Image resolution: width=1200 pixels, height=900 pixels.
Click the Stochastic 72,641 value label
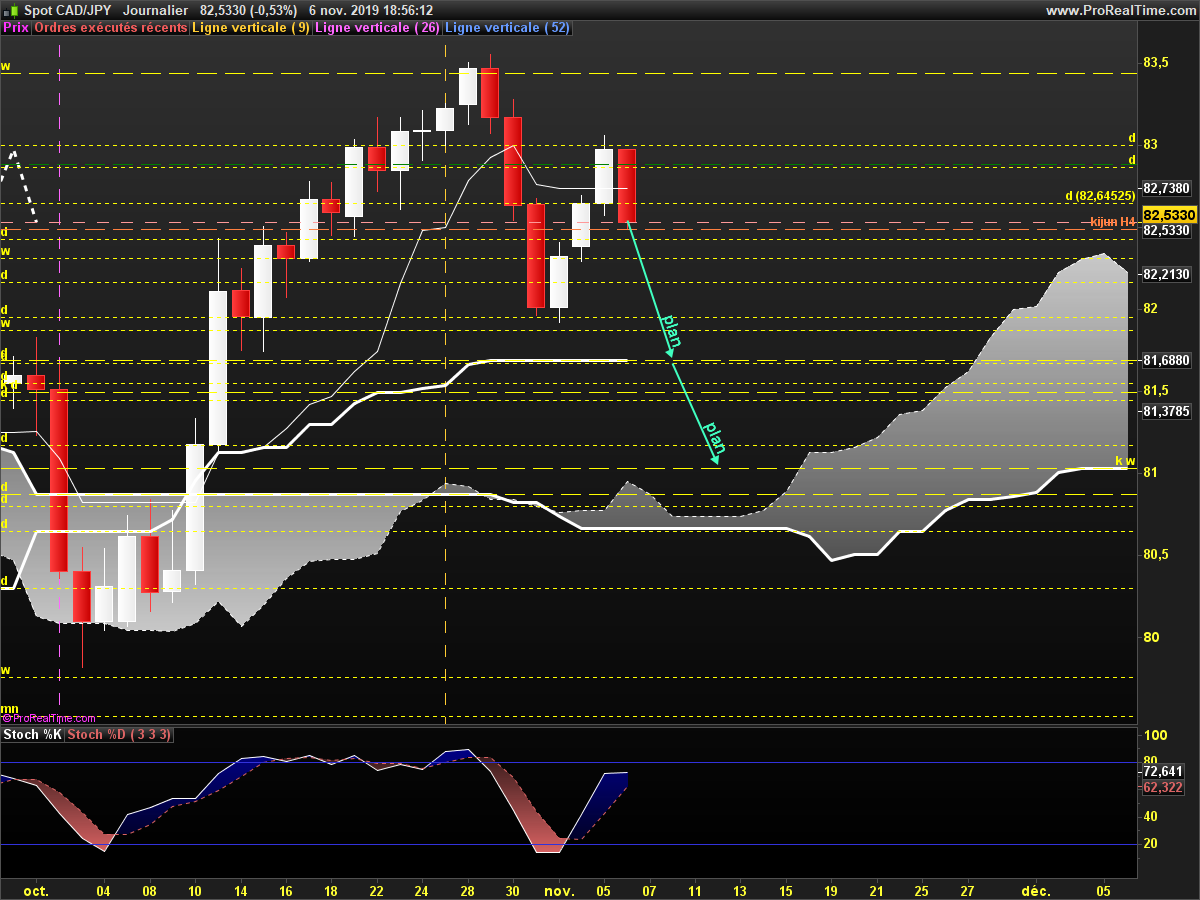[x=1162, y=772]
